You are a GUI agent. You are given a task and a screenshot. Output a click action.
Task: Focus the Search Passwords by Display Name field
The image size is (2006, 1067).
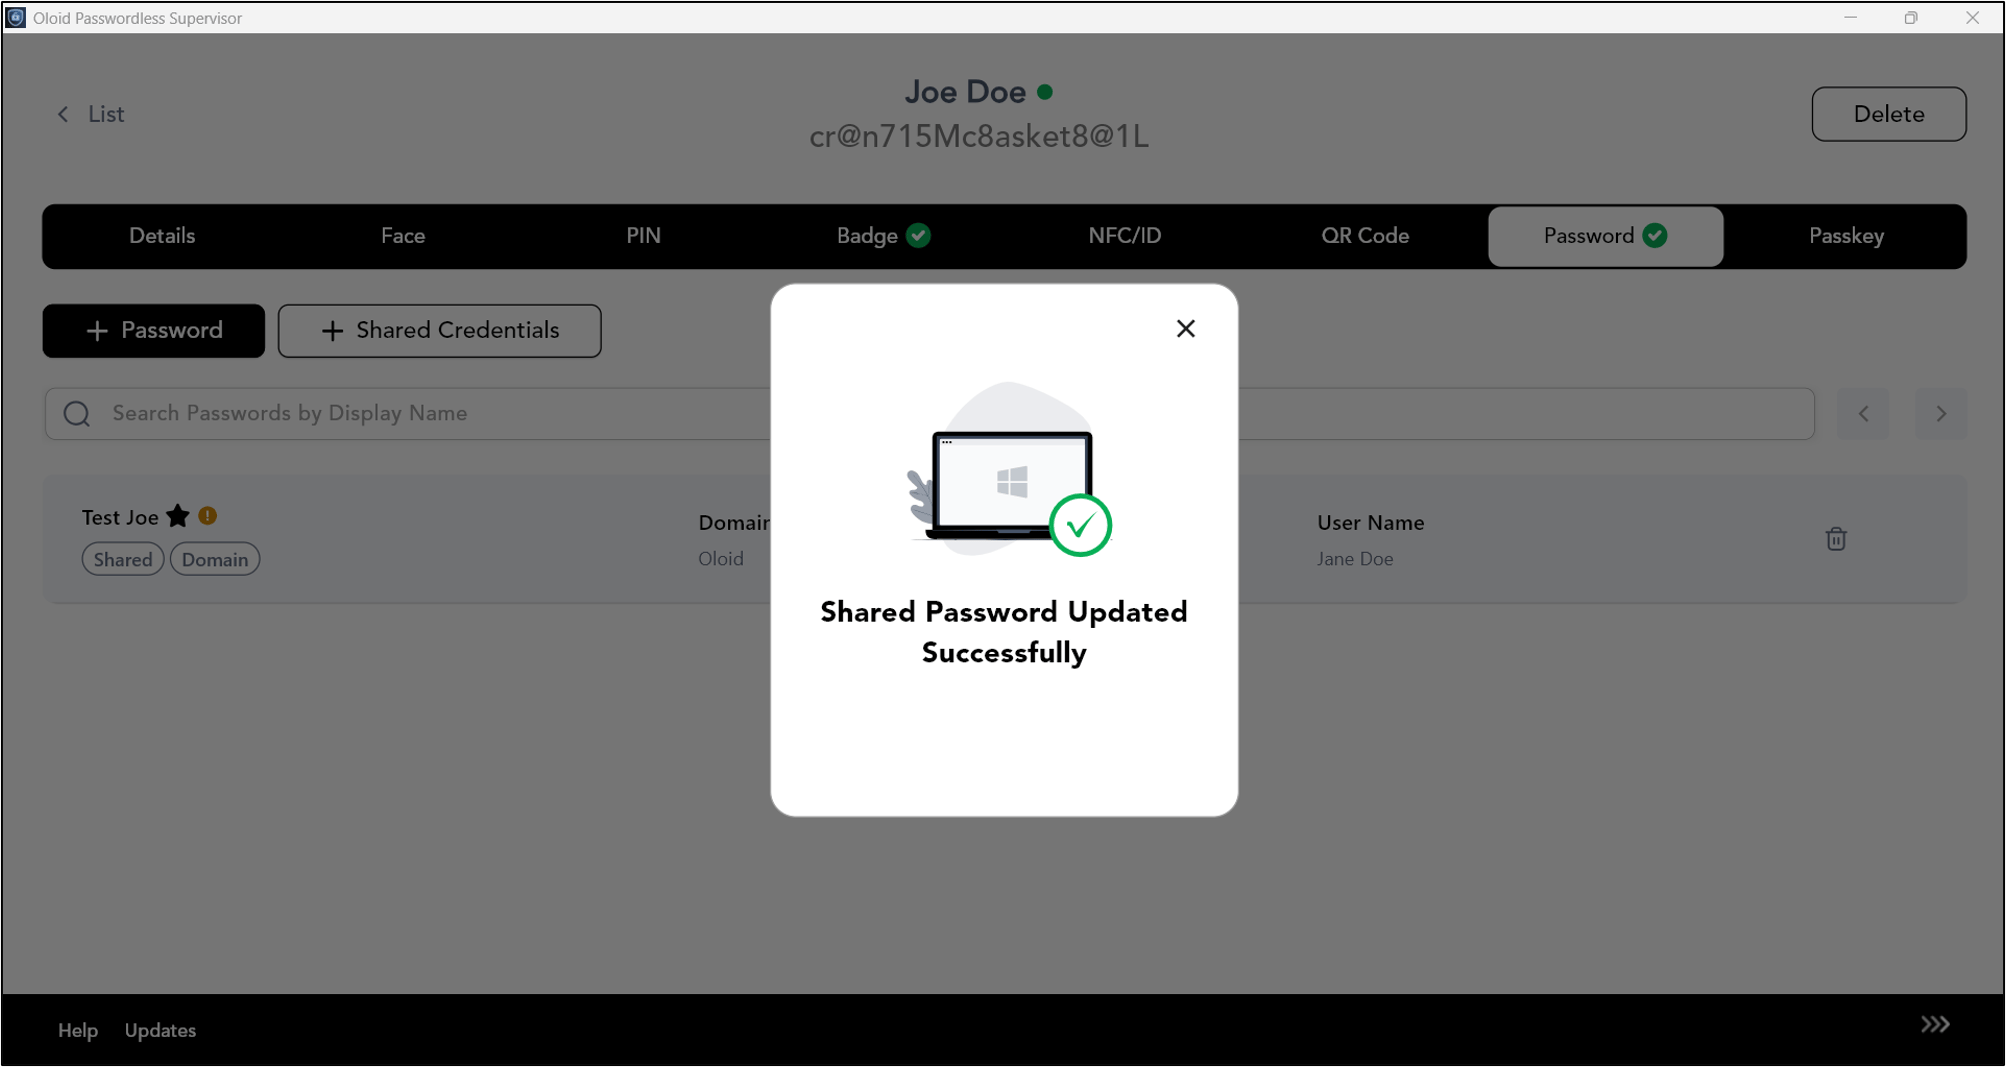click(930, 414)
